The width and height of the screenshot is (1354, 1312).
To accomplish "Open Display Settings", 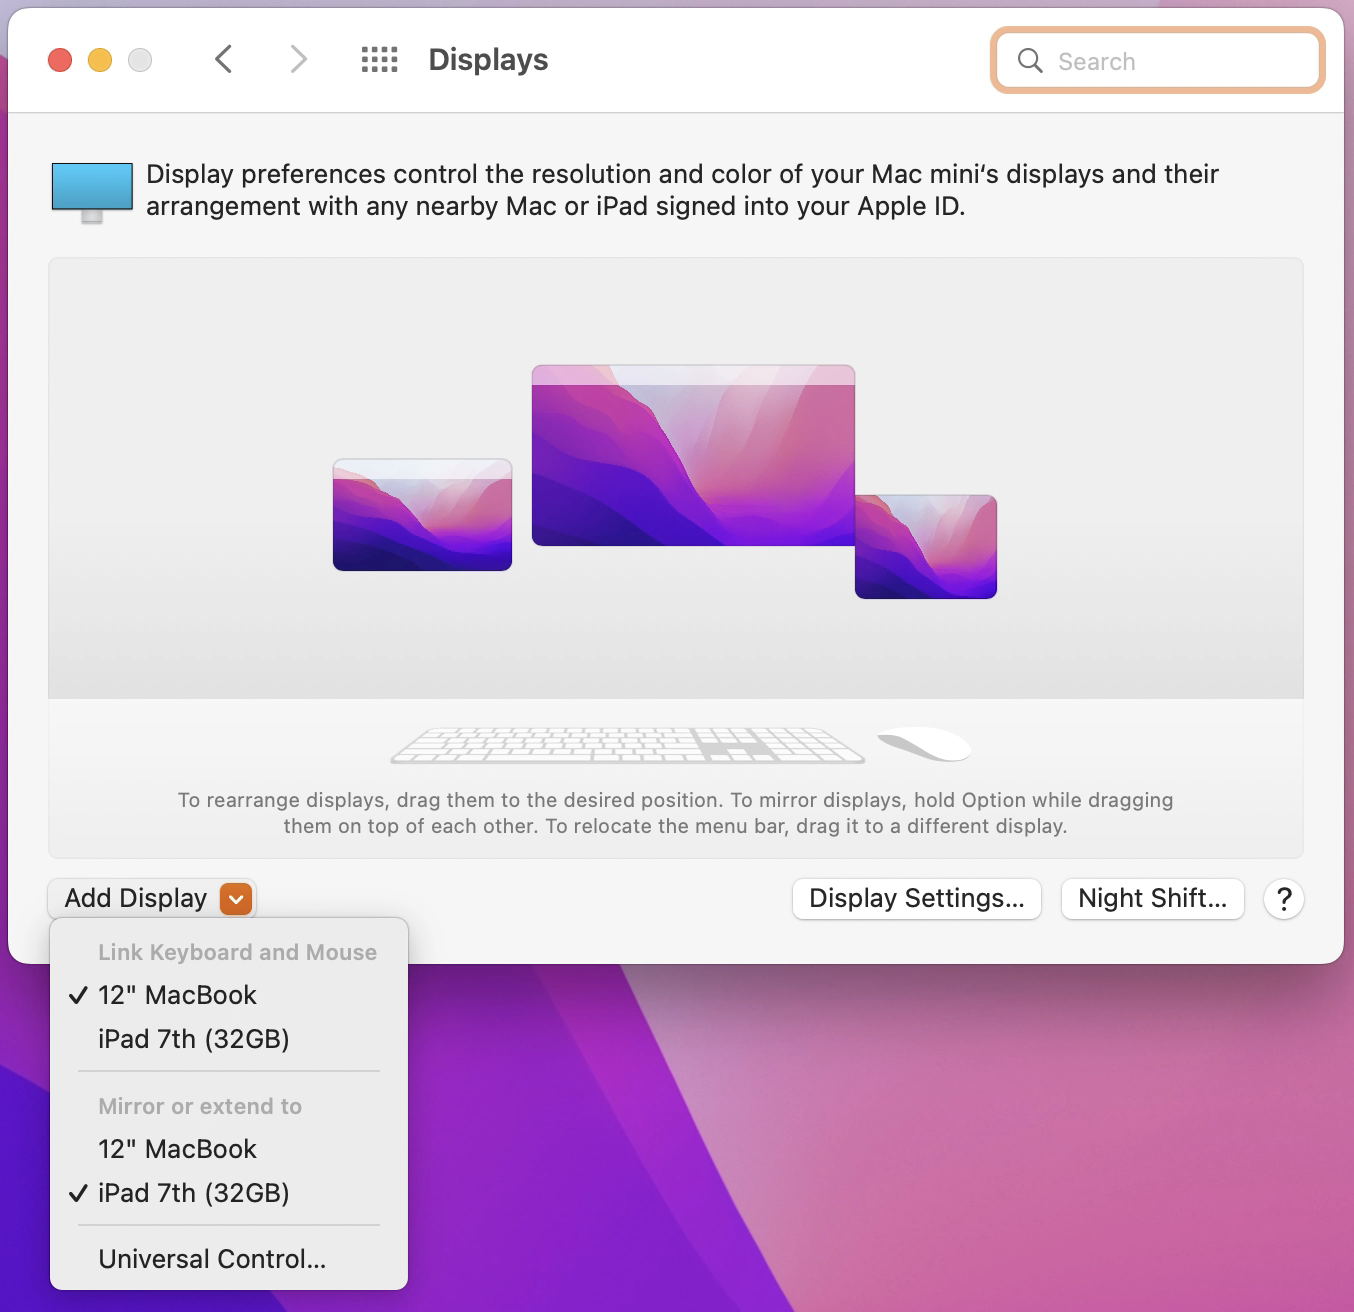I will pos(917,899).
